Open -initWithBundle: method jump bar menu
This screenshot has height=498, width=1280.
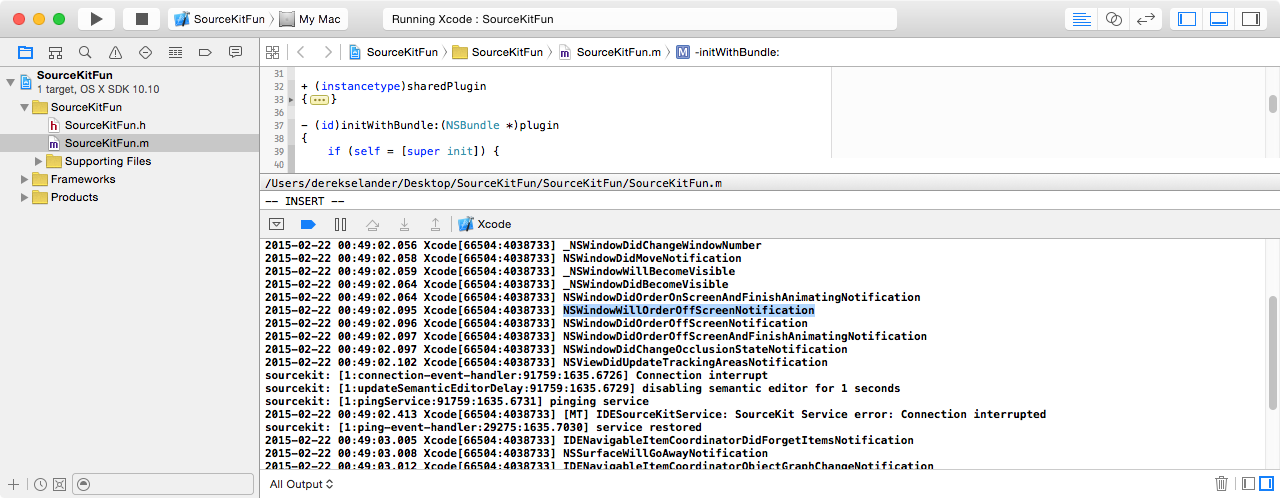point(727,52)
